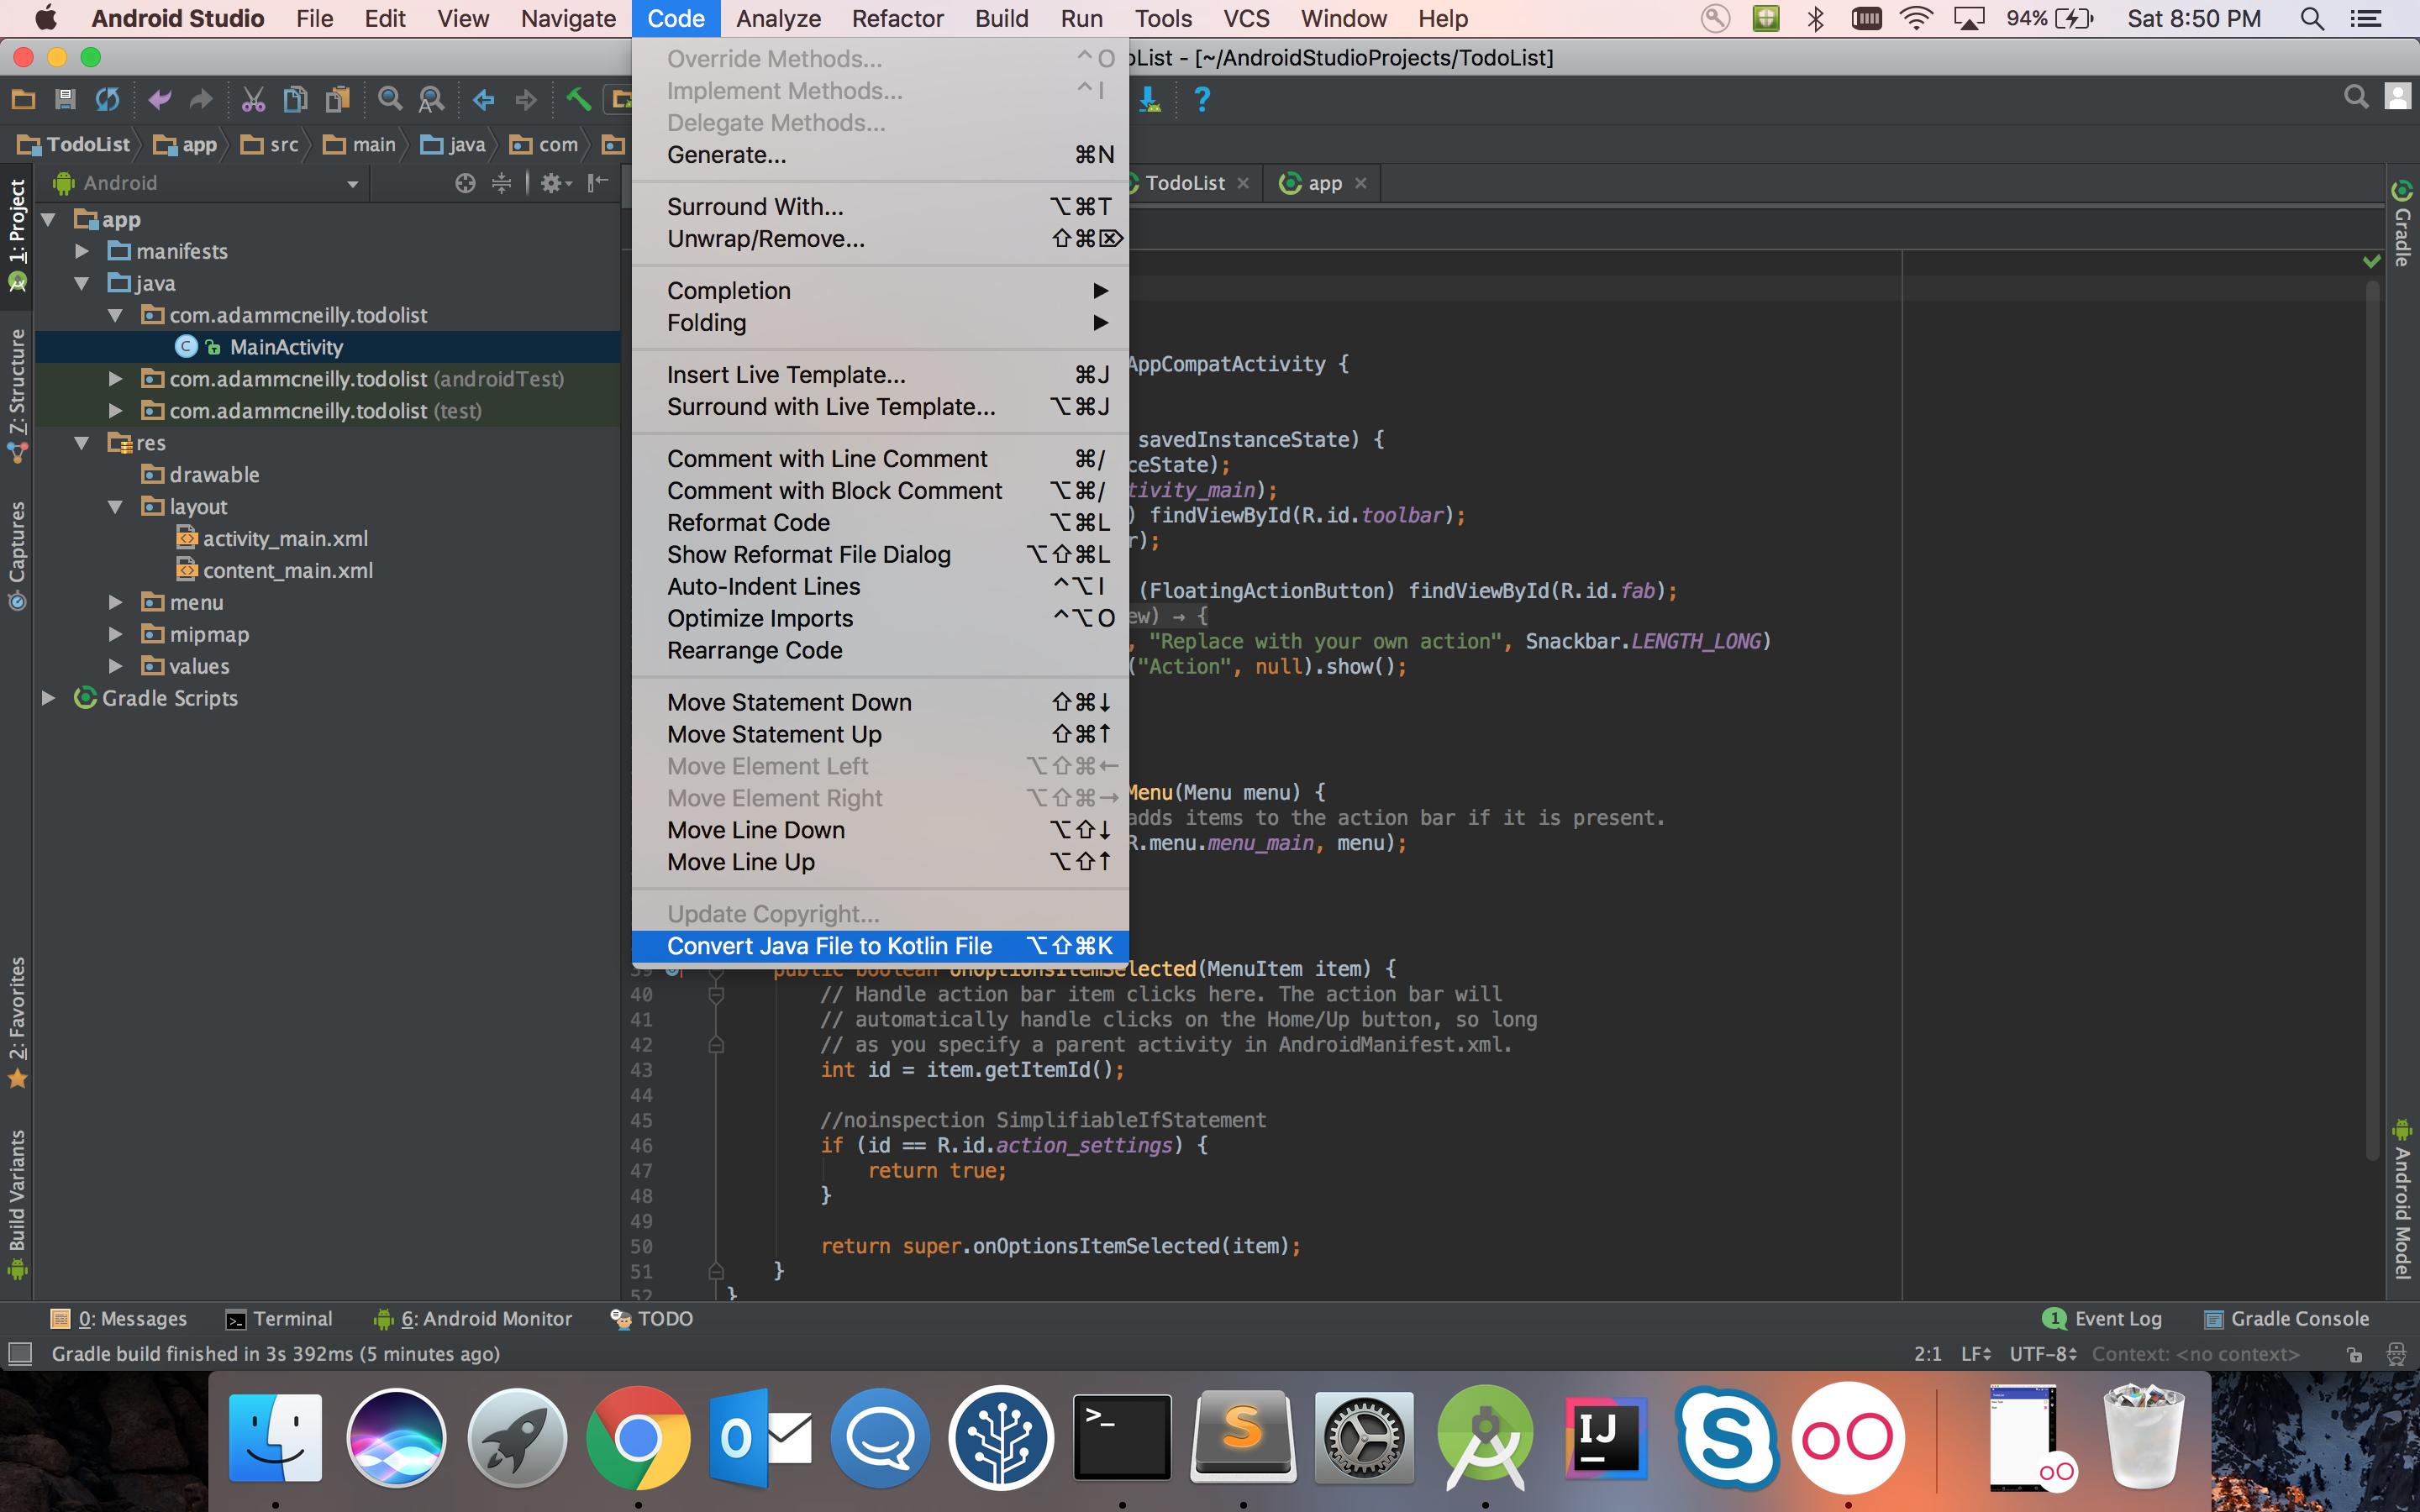Click the Save All floppy icon
This screenshot has height=1512, width=2420.
65,99
